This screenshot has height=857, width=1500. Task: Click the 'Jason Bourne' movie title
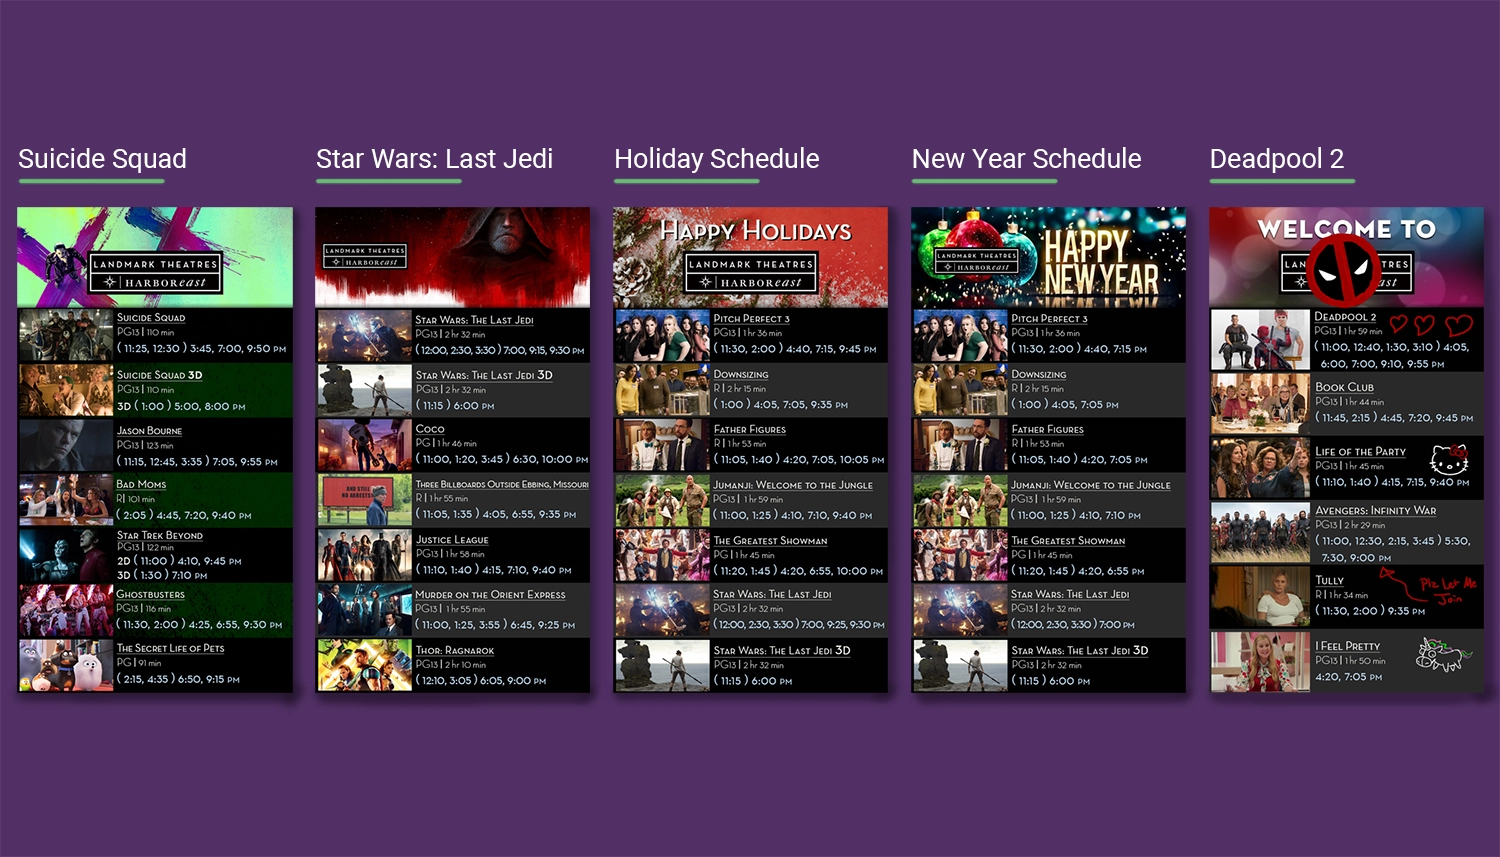click(149, 431)
